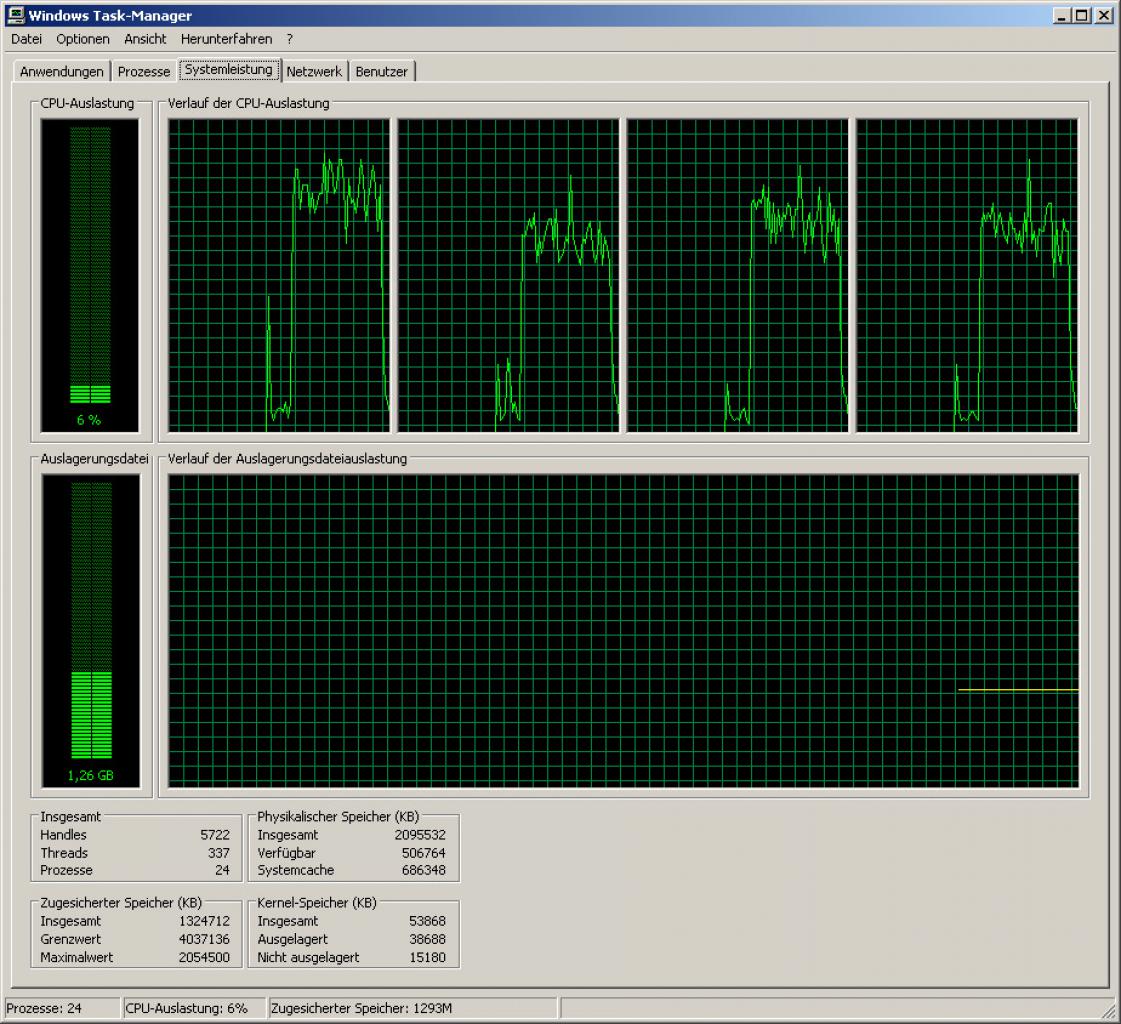
Task: Click the Systemcache value 686348
Action: pos(423,870)
